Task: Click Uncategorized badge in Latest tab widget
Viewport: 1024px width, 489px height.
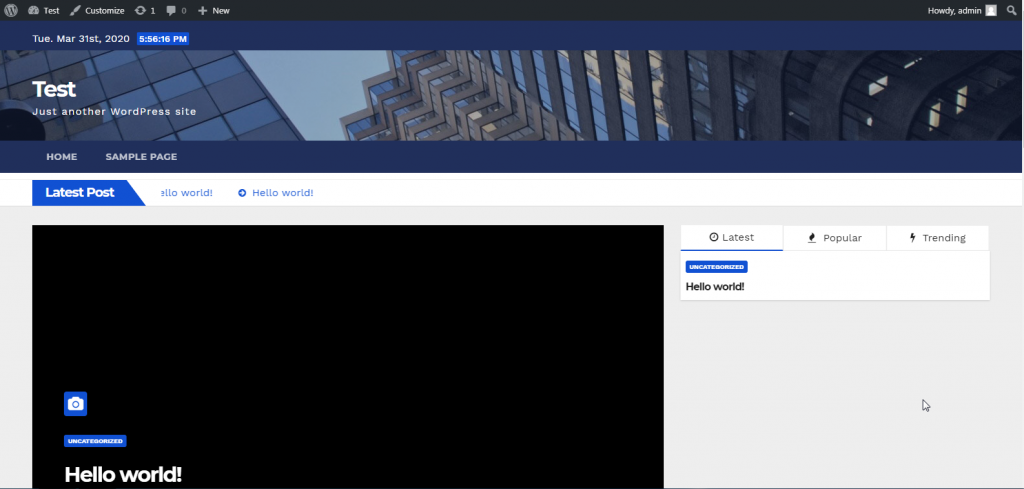Action: coord(716,267)
